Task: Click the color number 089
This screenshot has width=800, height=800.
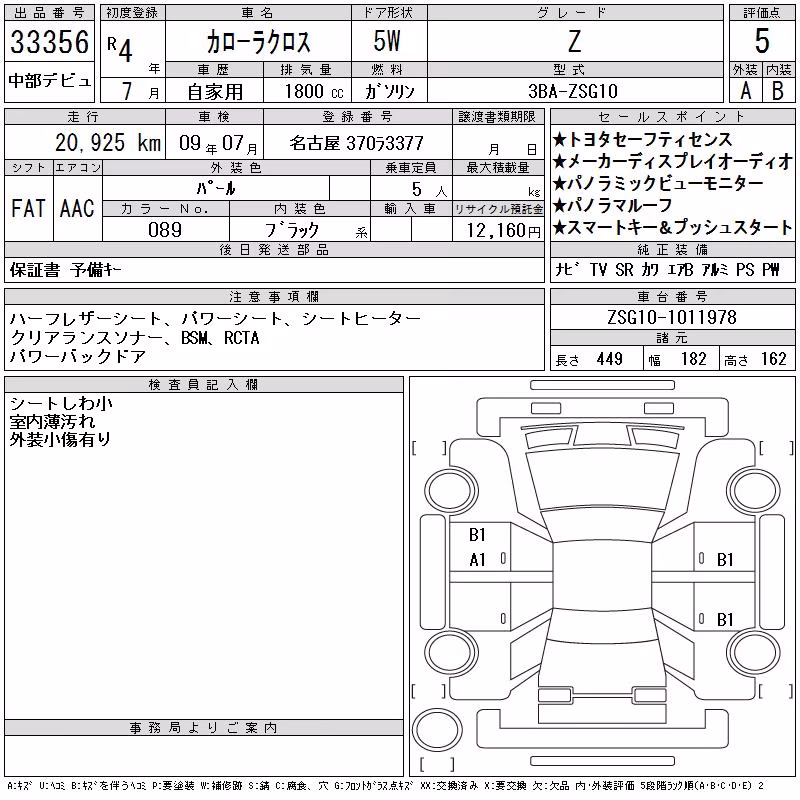Action: click(x=165, y=230)
